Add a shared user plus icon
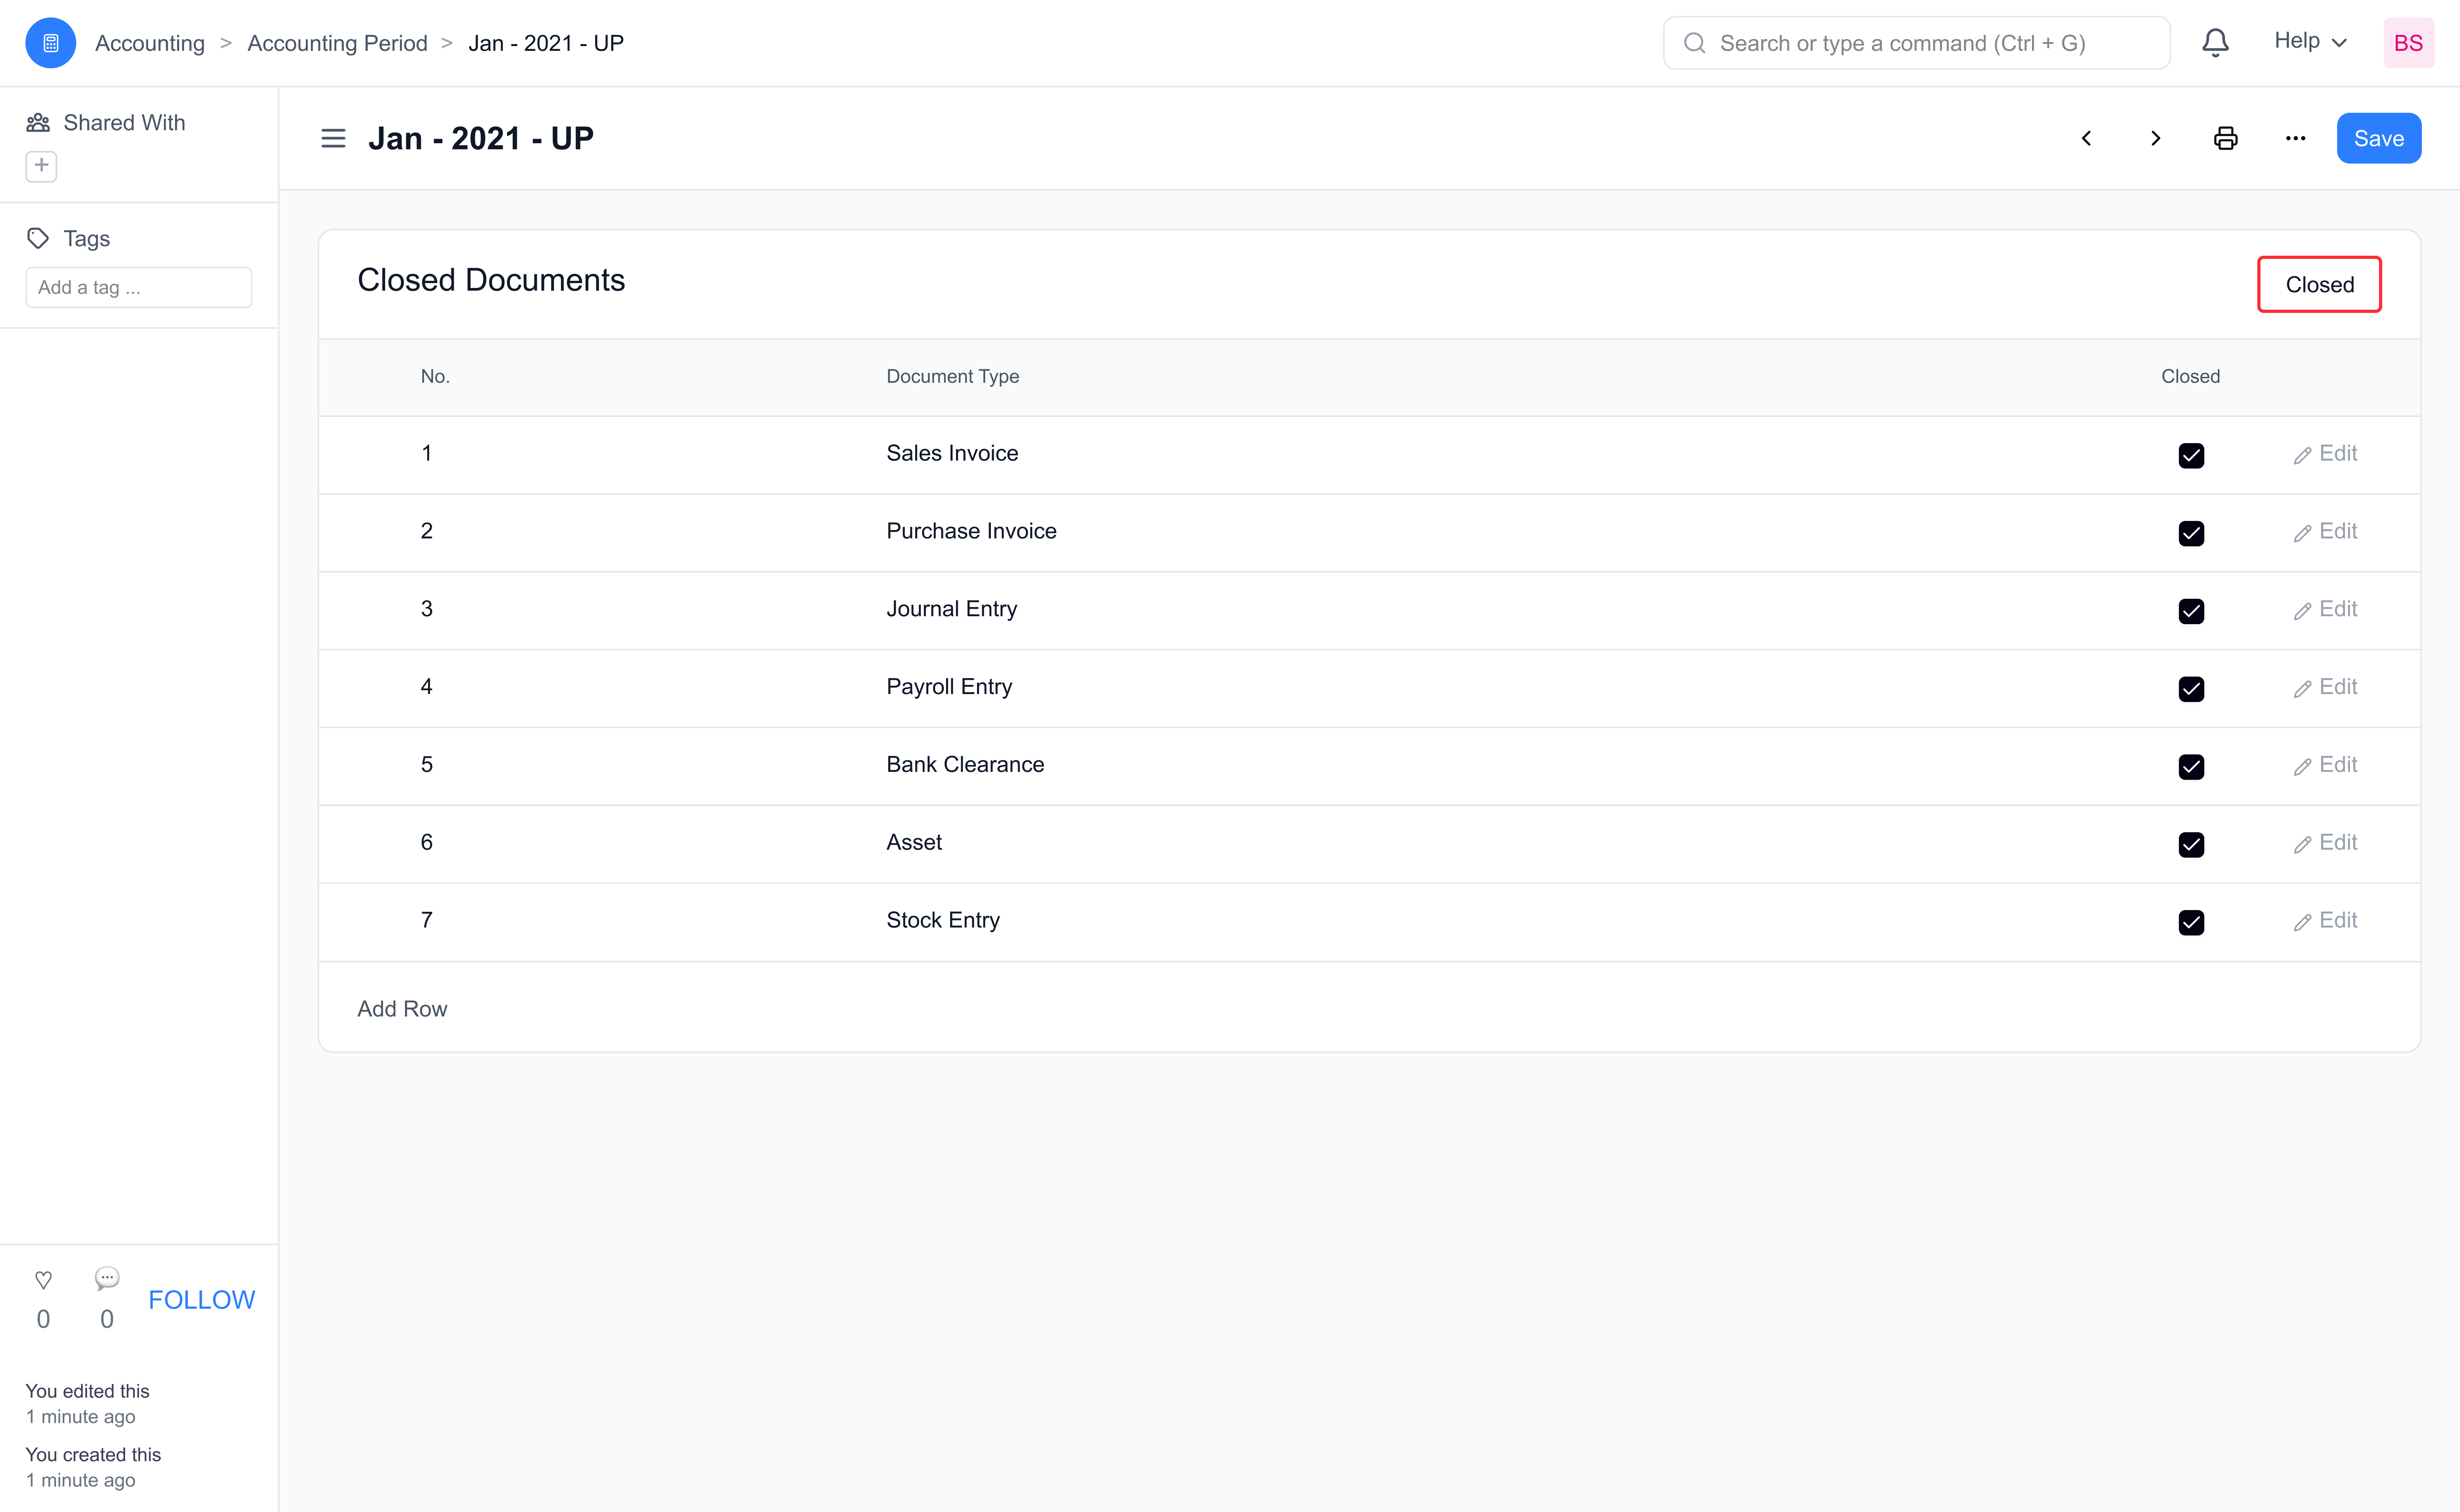The image size is (2460, 1512). pyautogui.click(x=41, y=165)
